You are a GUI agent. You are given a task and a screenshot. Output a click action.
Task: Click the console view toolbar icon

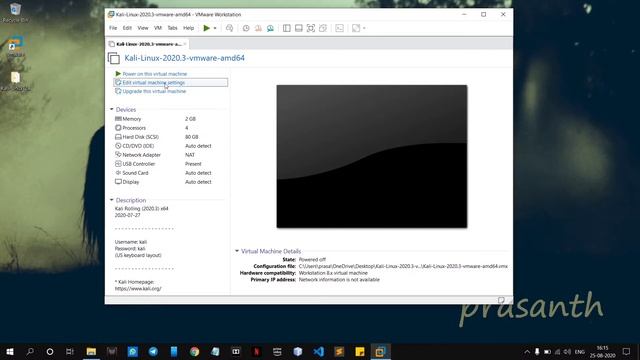(x=339, y=28)
